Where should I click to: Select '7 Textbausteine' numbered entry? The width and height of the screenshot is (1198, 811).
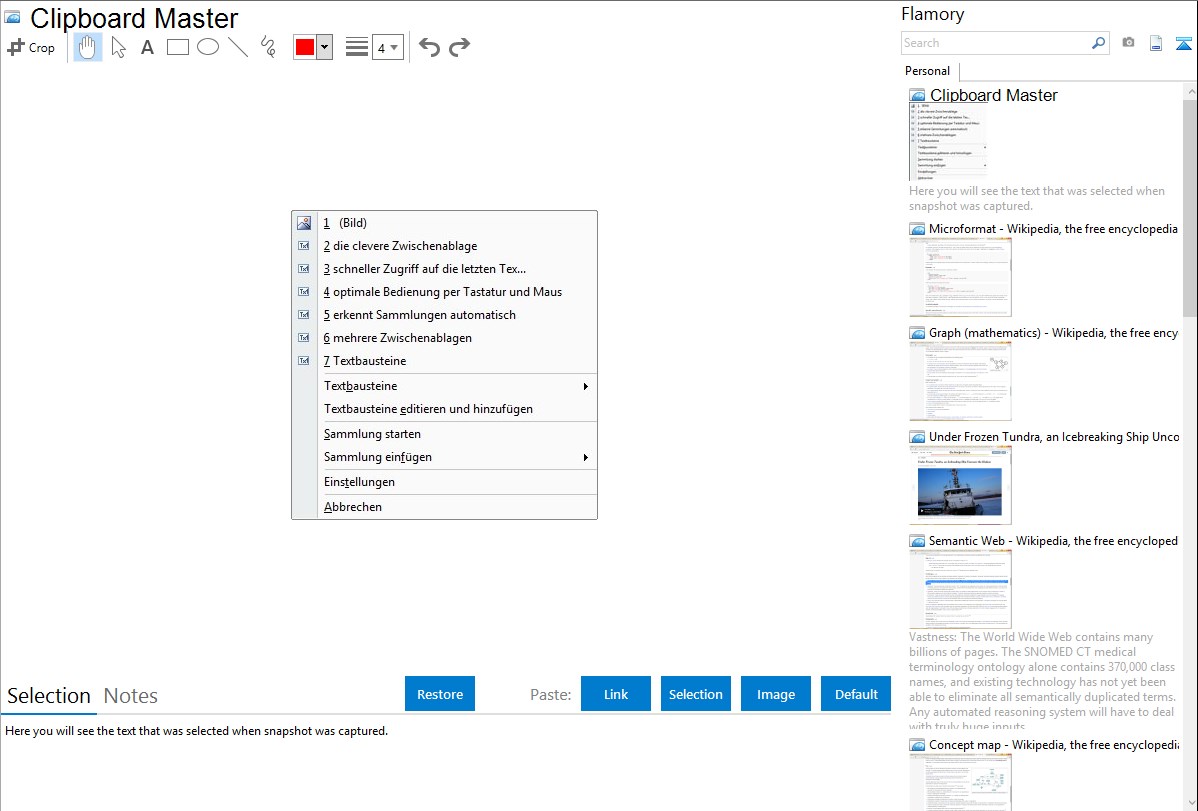point(445,361)
